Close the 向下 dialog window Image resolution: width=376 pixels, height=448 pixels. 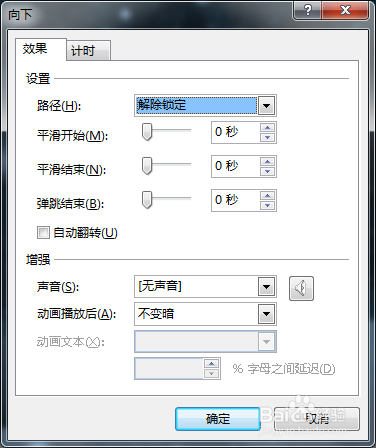click(x=345, y=11)
